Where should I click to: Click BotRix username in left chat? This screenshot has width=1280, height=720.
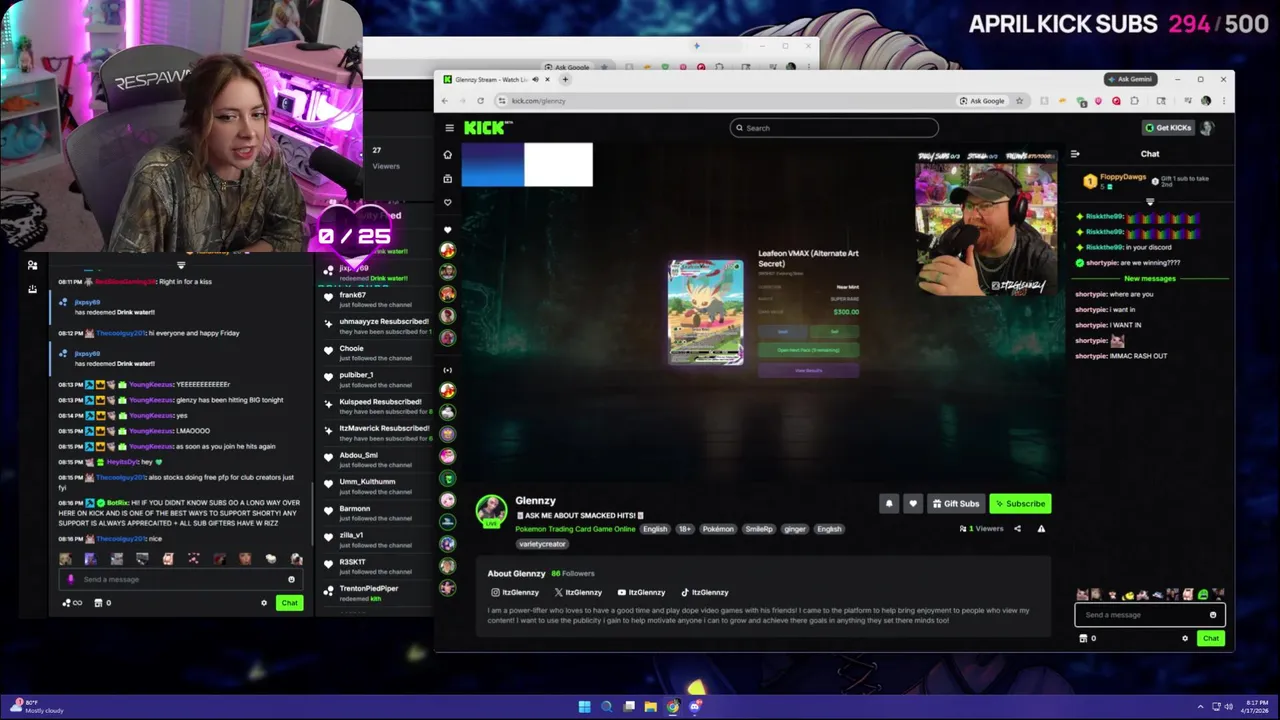[118, 503]
